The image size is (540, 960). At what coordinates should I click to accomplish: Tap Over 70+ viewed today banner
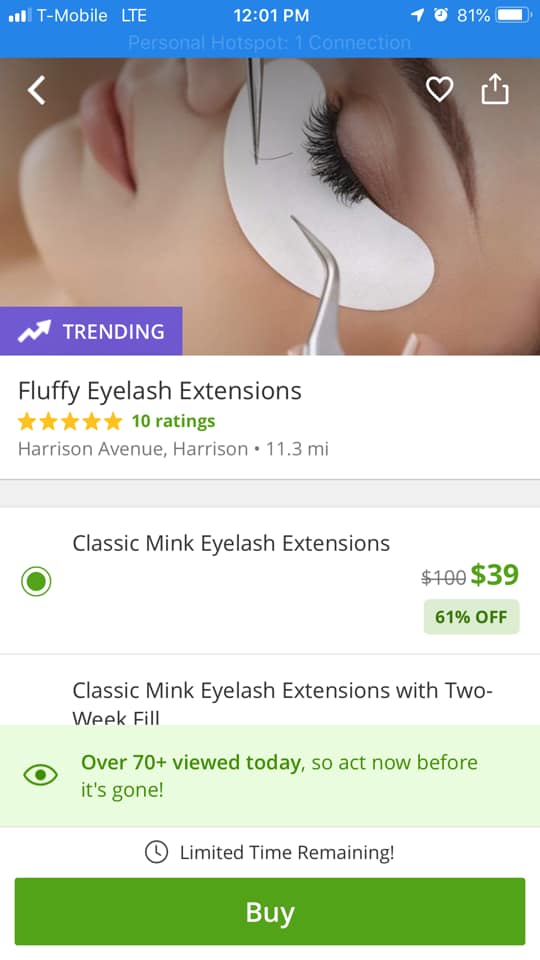coord(270,776)
